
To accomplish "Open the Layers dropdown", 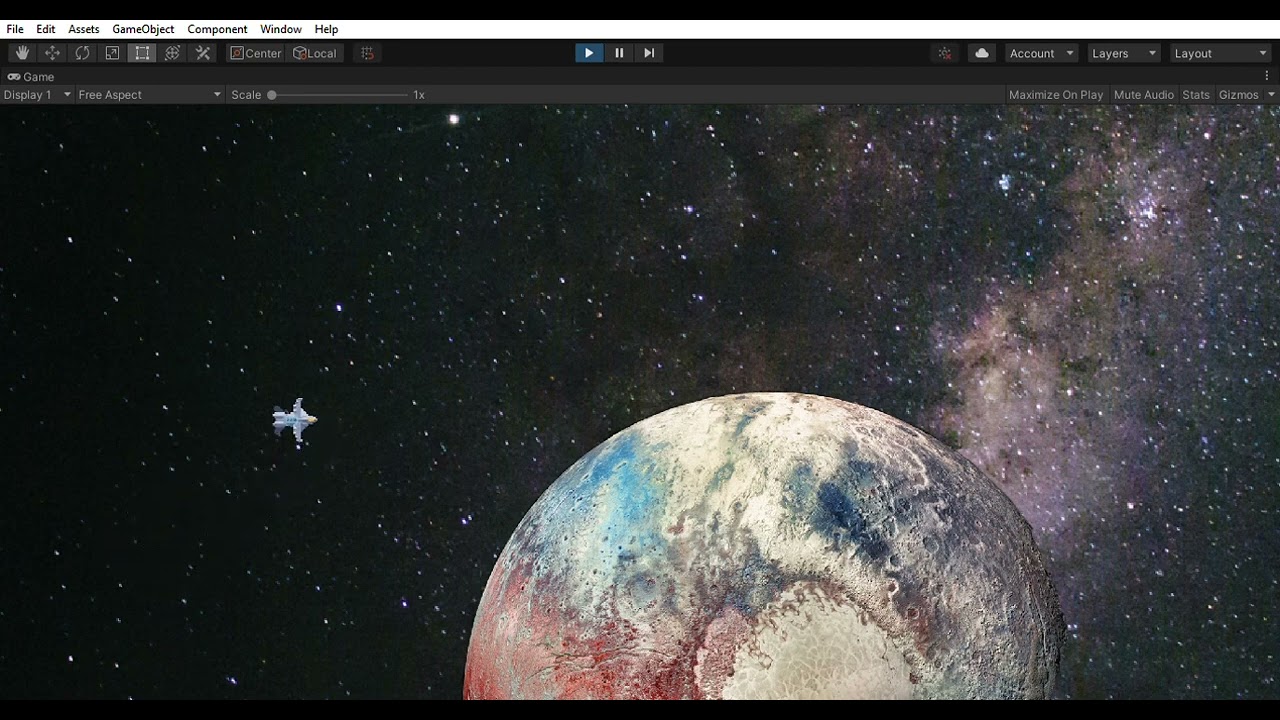I will [x=1123, y=53].
